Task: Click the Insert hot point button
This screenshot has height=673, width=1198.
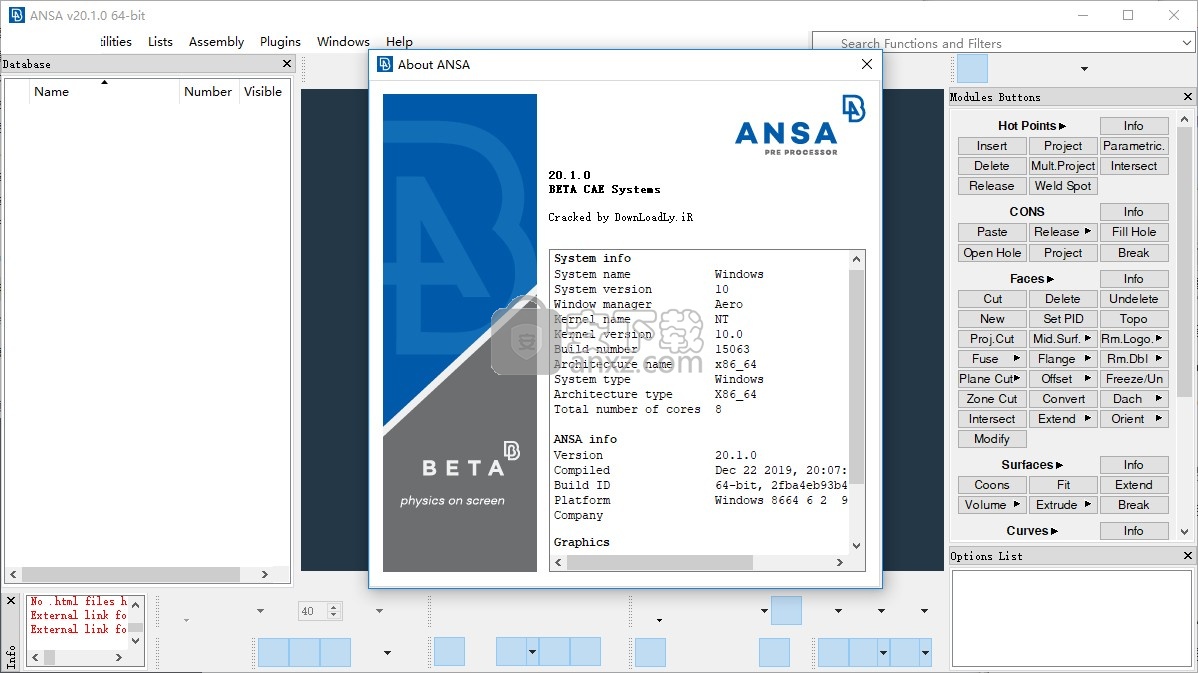Action: click(x=992, y=146)
